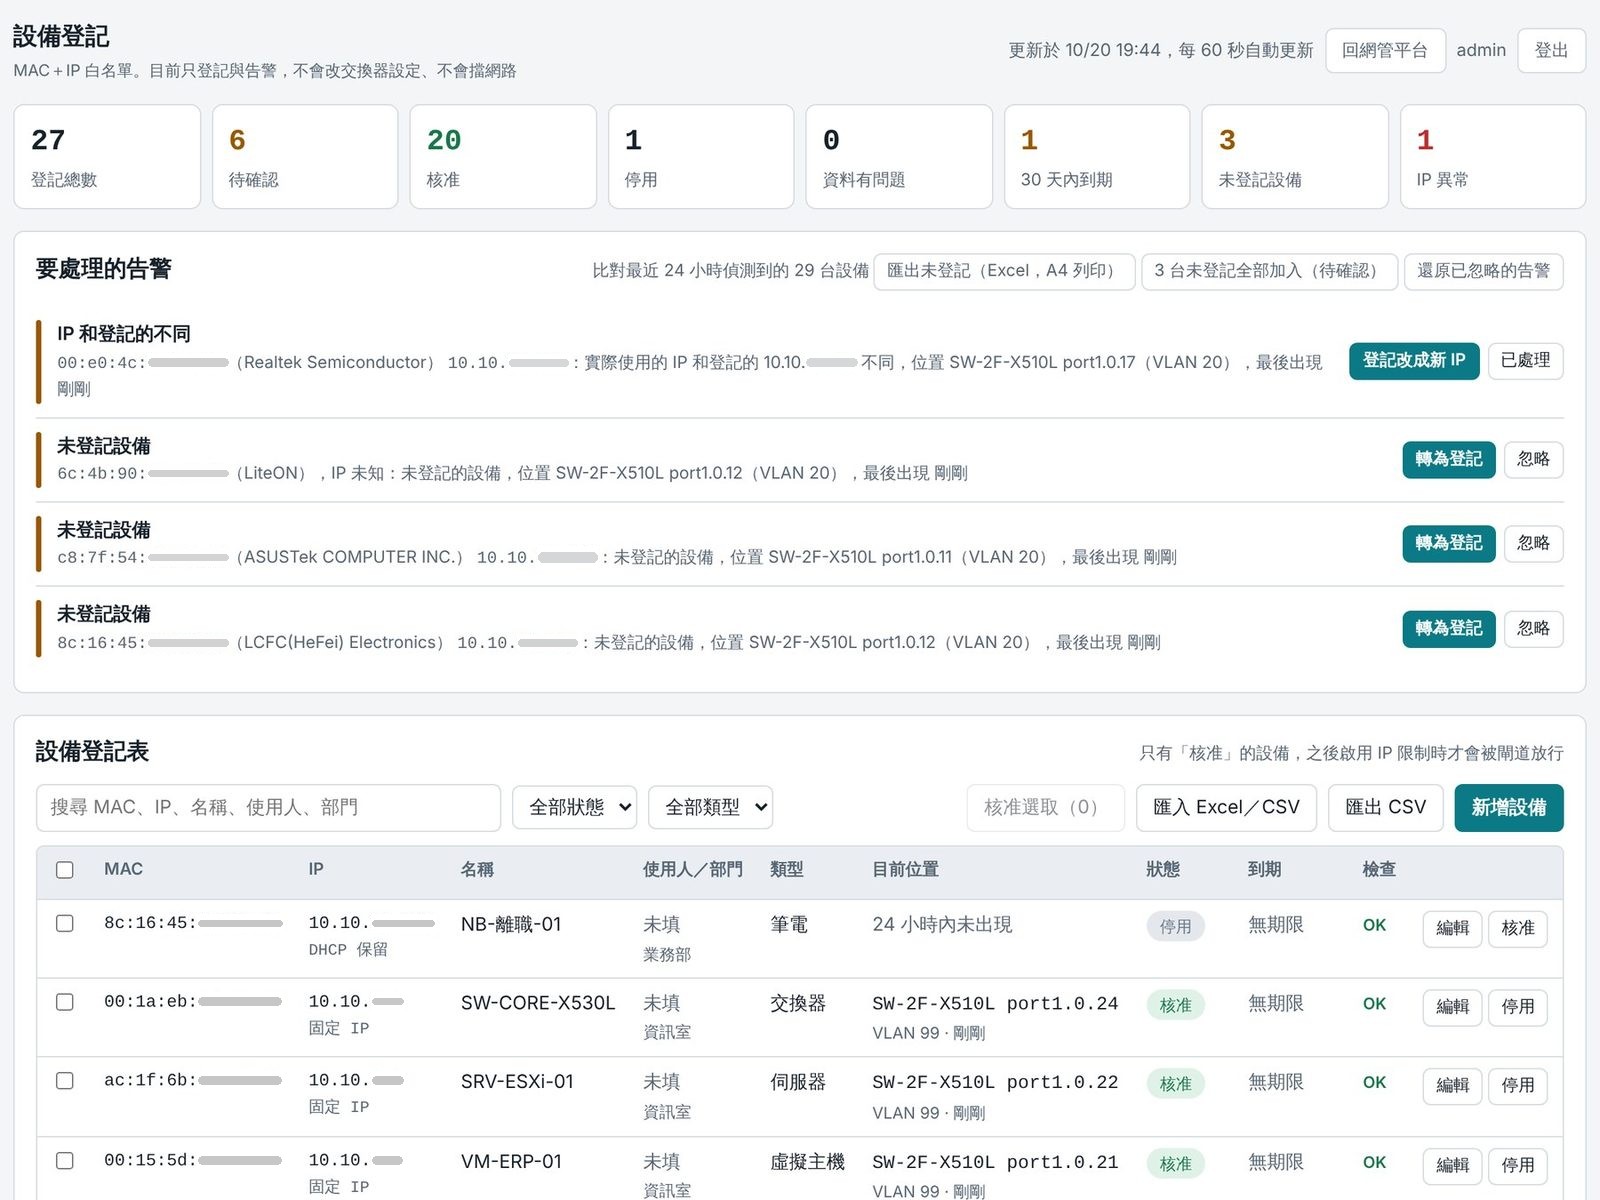Click the 狀態 column header
The height and width of the screenshot is (1200, 1600).
(1163, 869)
